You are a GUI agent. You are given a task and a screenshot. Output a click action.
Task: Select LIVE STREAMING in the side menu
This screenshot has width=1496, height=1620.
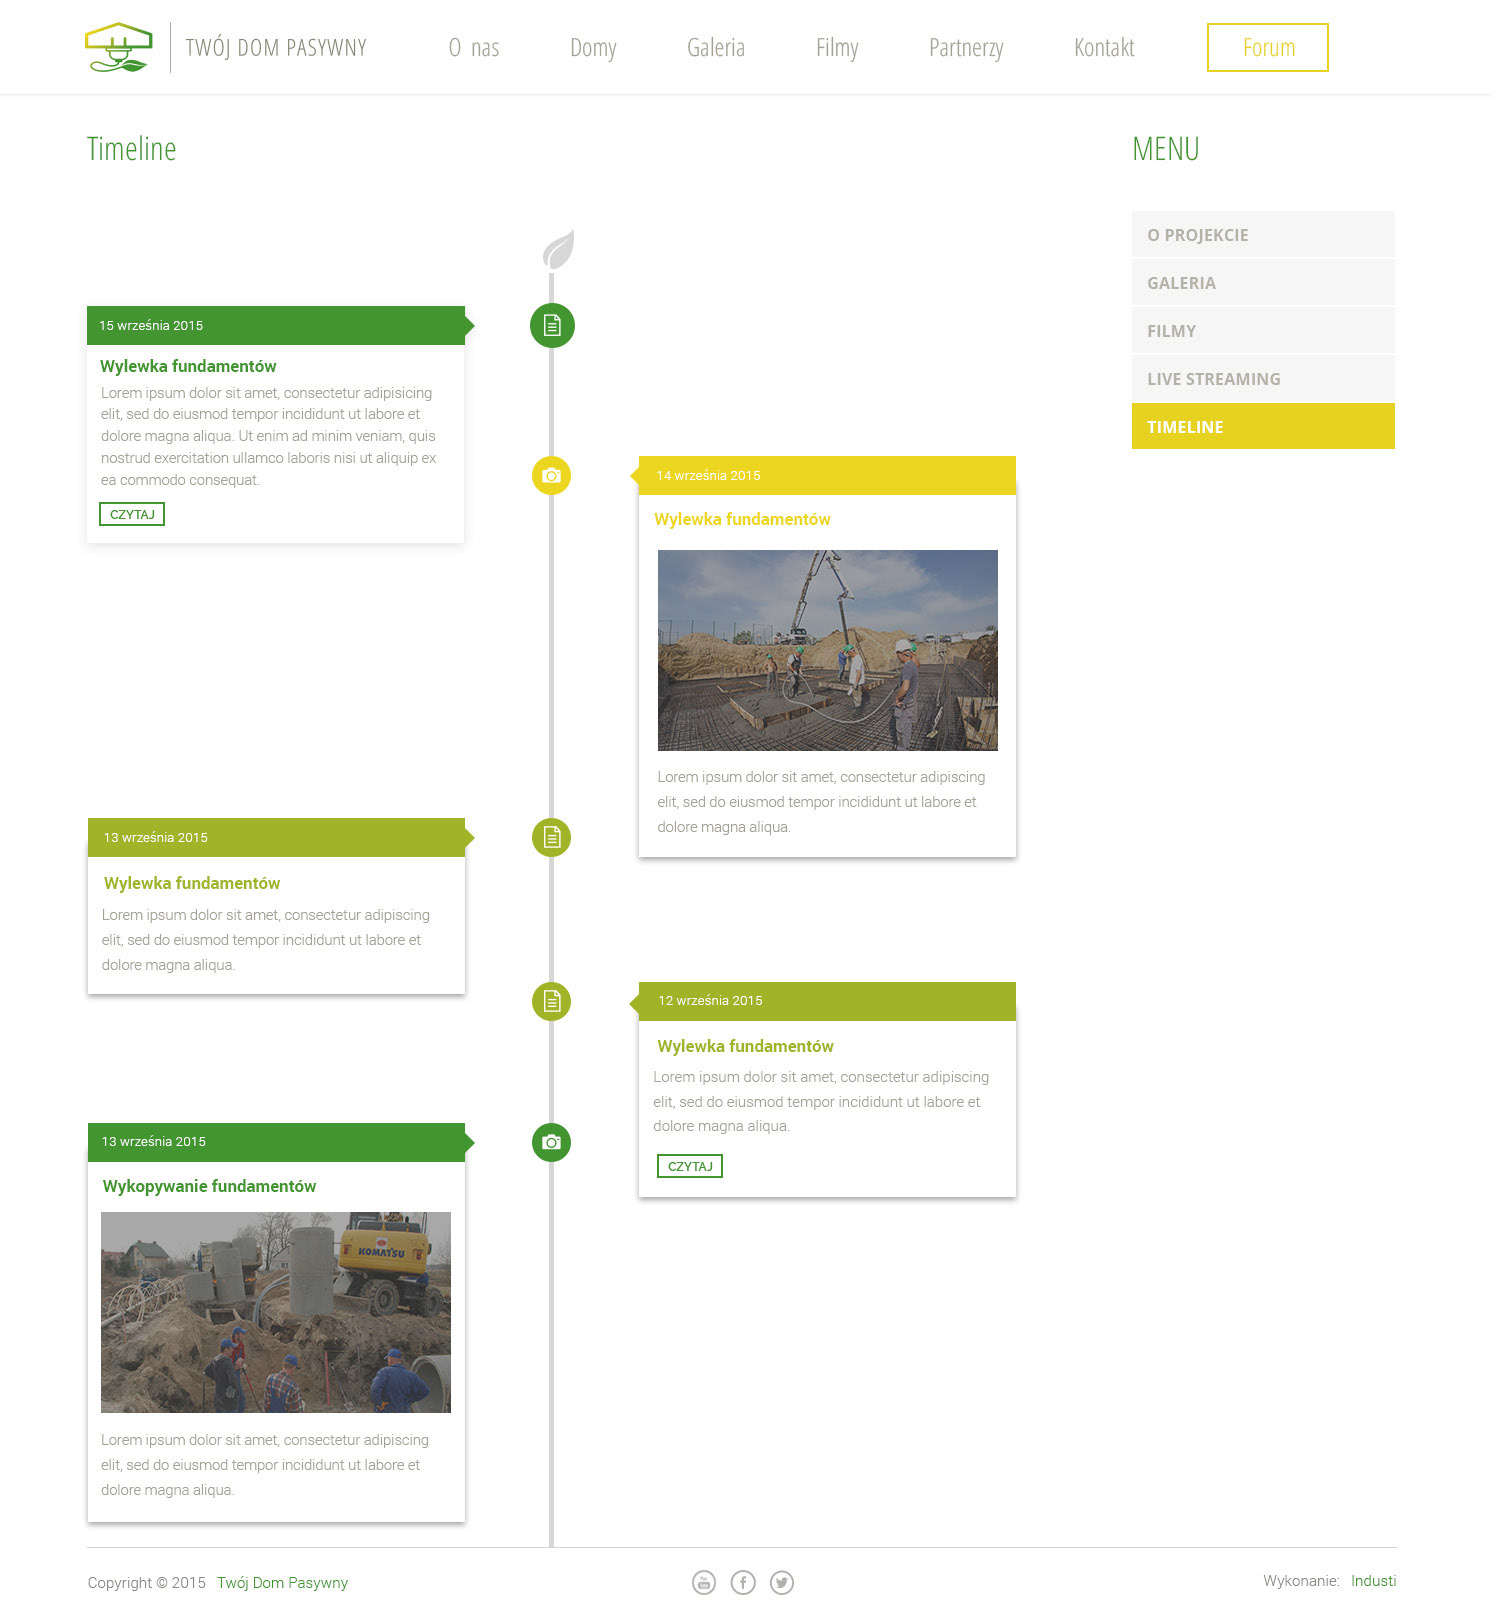click(1263, 379)
